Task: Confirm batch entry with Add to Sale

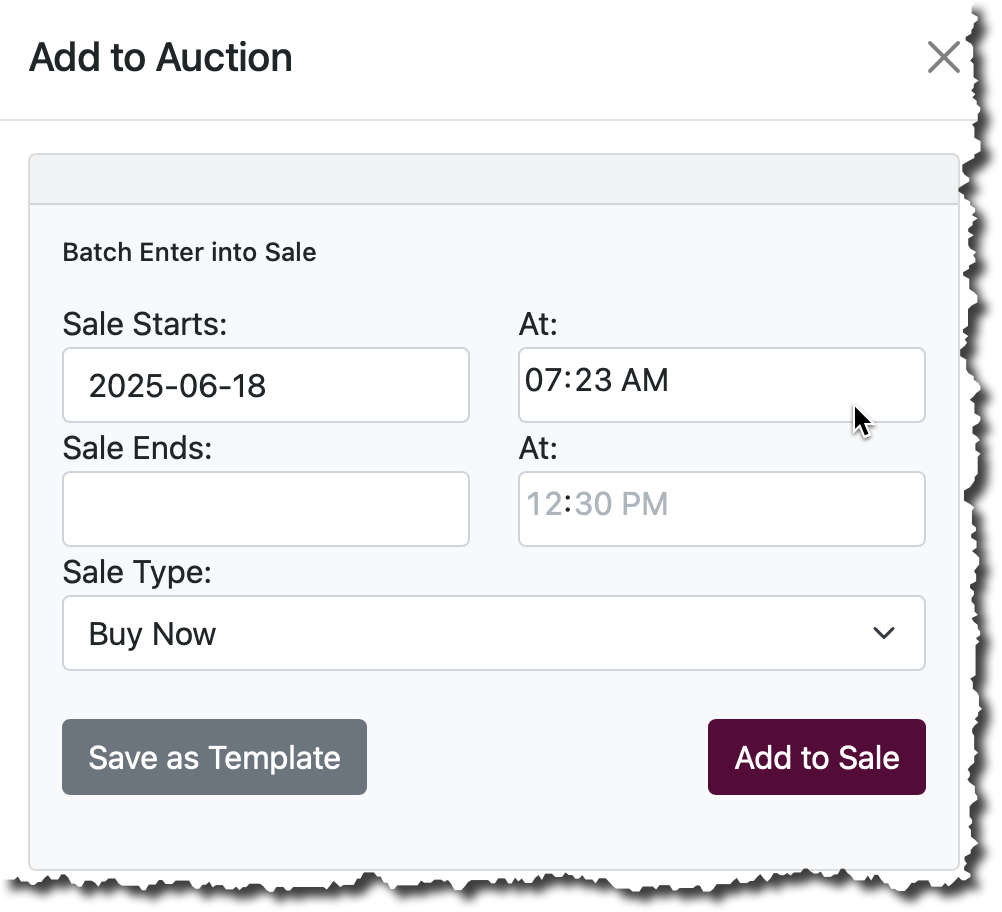Action: click(816, 757)
